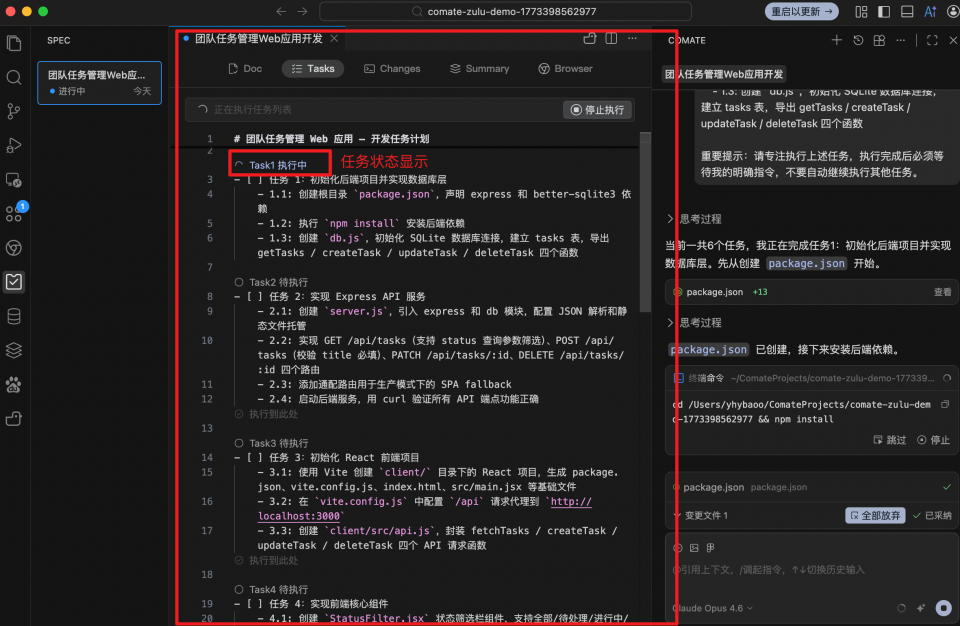Collapse the 变更文件 1 section
The height and width of the screenshot is (626, 960).
tap(700, 515)
